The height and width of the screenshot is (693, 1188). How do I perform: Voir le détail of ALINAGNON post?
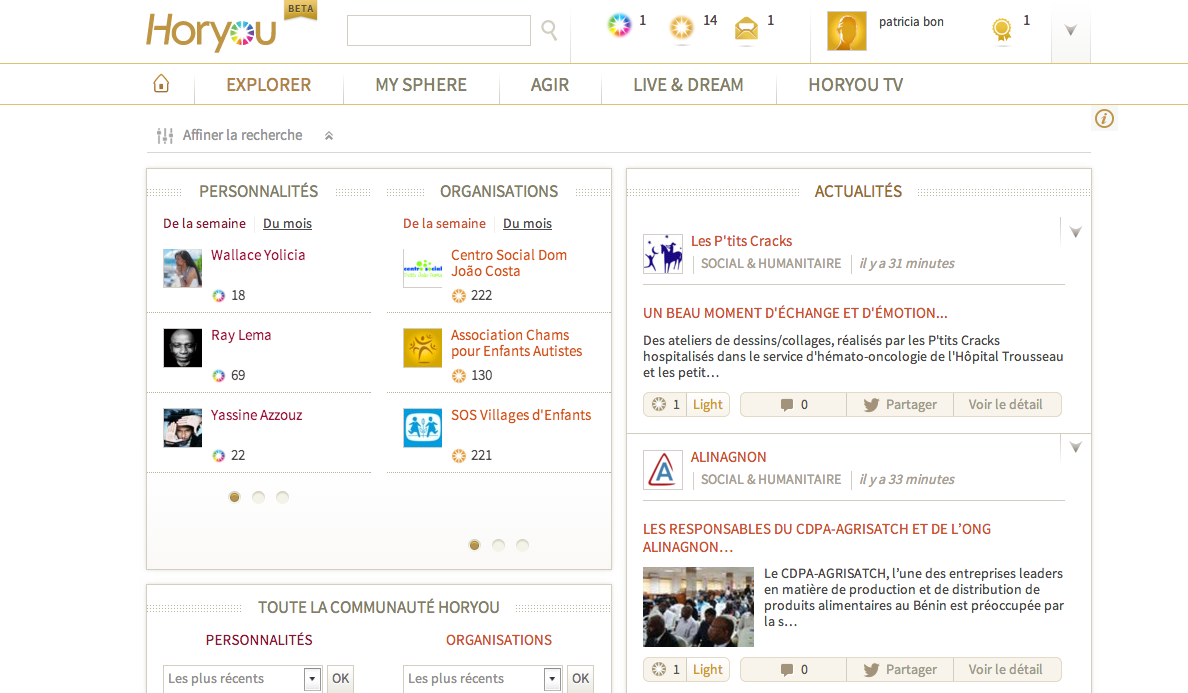click(x=1006, y=670)
